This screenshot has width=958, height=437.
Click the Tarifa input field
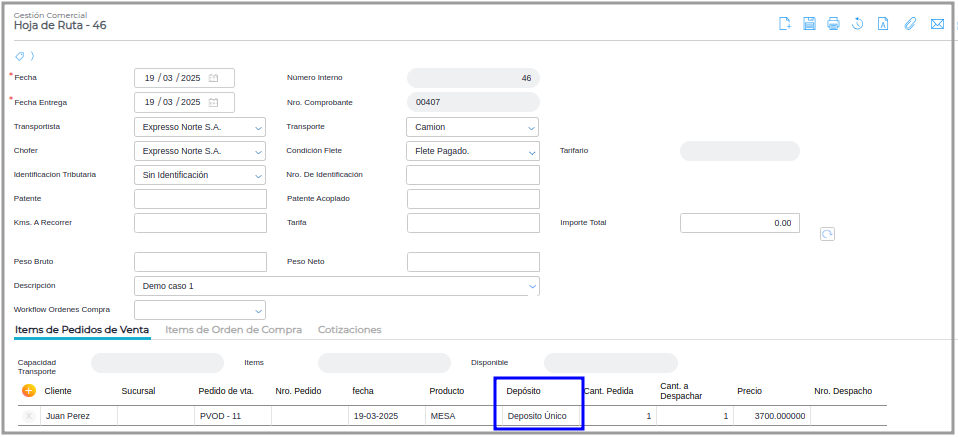click(474, 223)
